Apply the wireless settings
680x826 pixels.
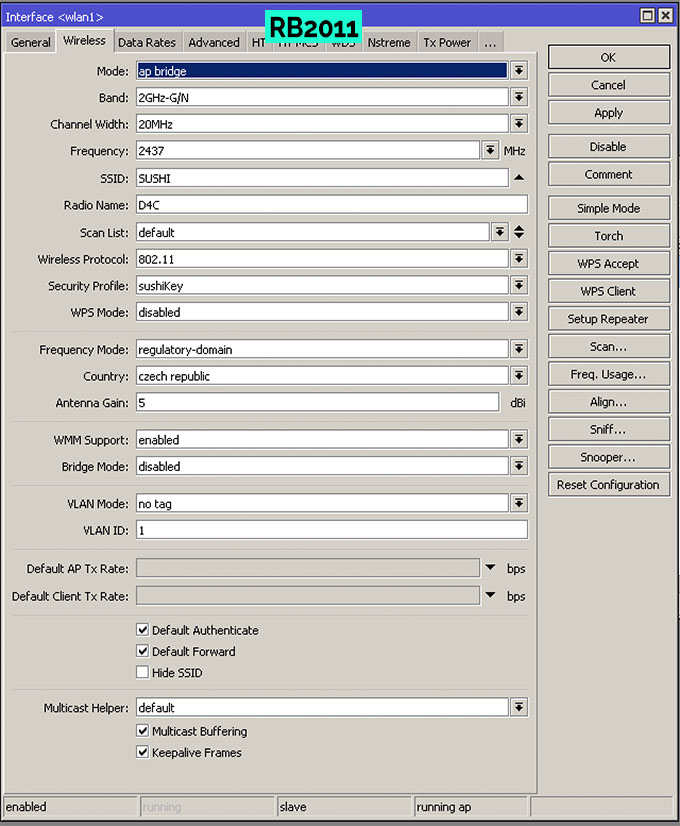[x=608, y=112]
